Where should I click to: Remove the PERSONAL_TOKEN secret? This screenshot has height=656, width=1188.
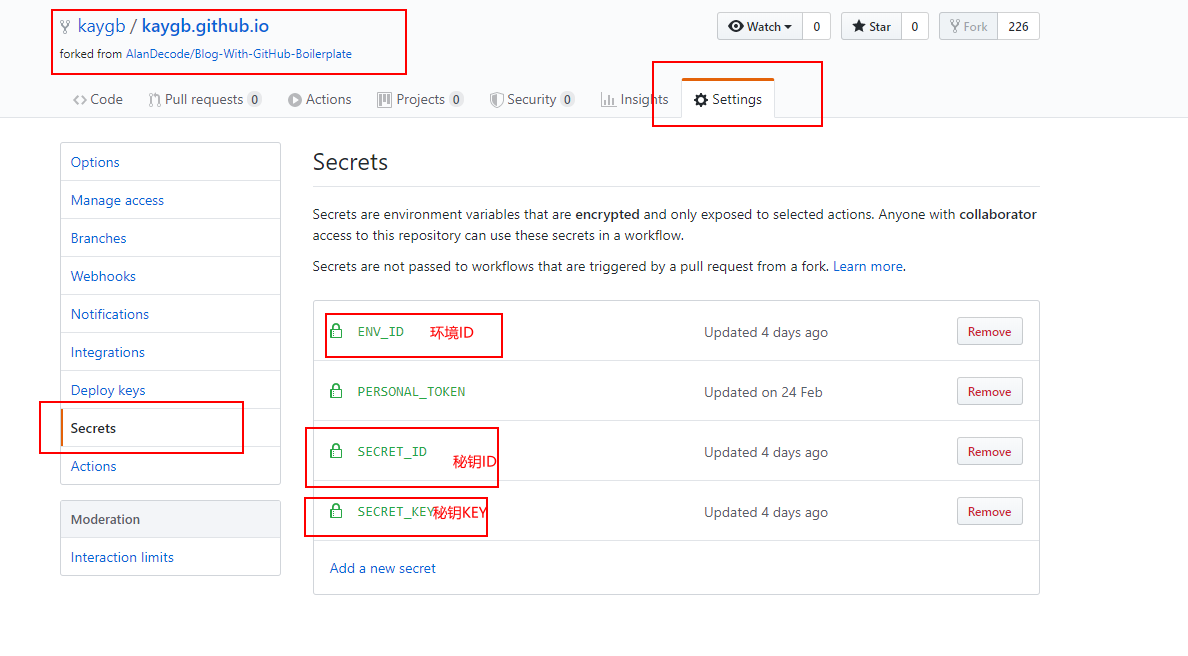coord(989,392)
